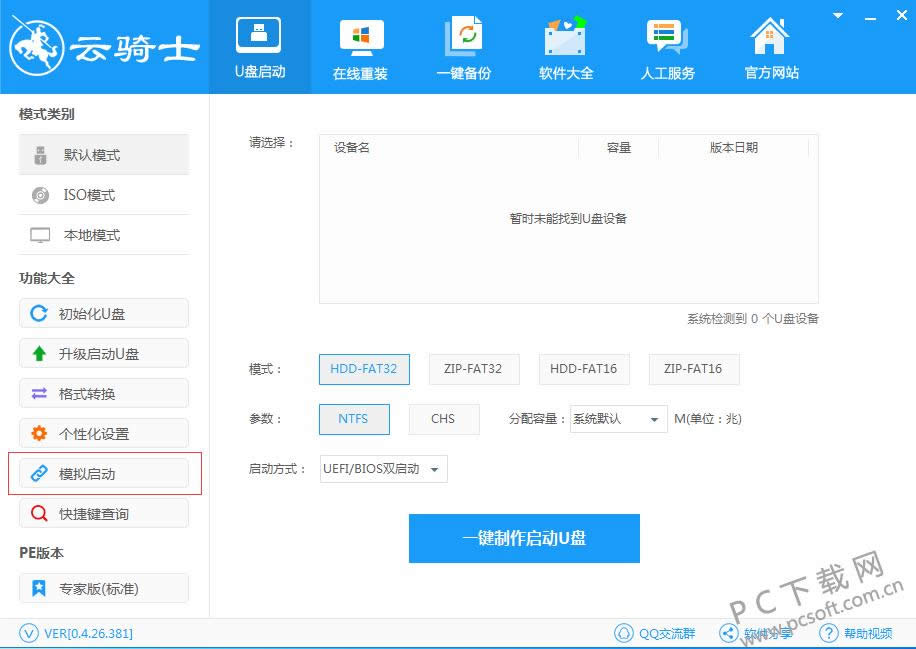Open the 帮助视频 help link
The image size is (916, 649).
coord(856,633)
